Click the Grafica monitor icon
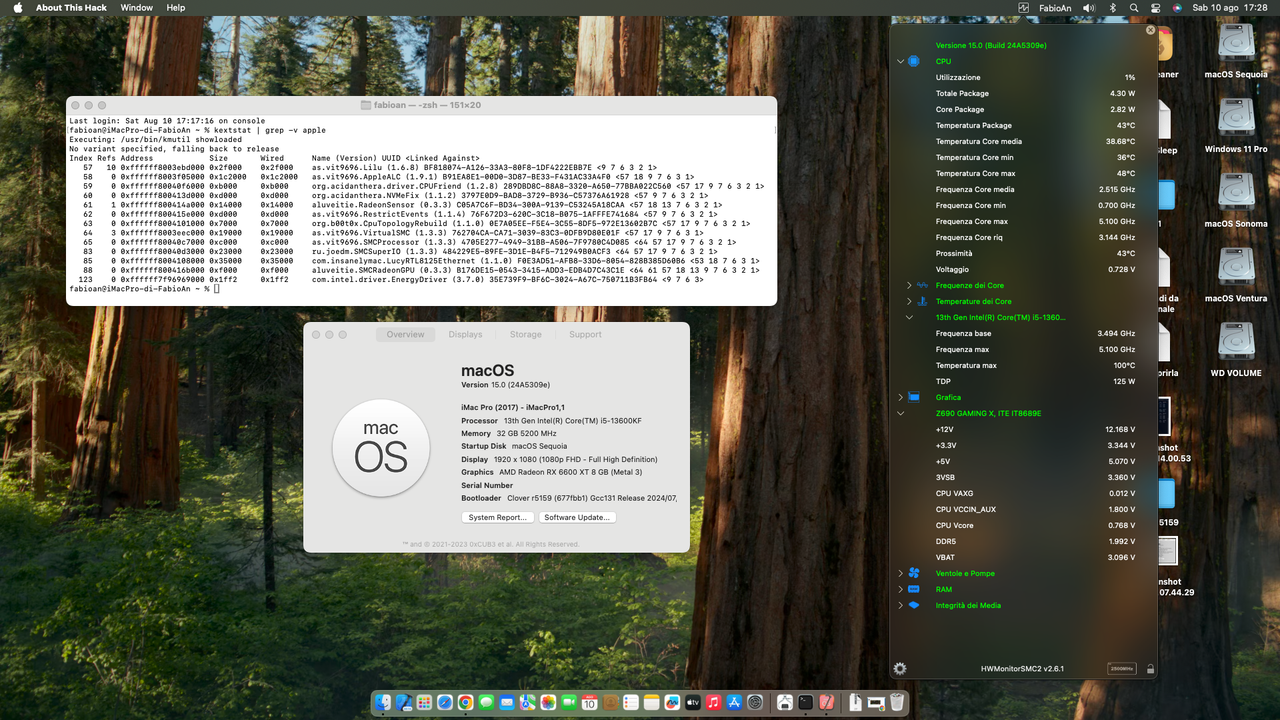Screen dimensions: 1280x720 [x=914, y=397]
